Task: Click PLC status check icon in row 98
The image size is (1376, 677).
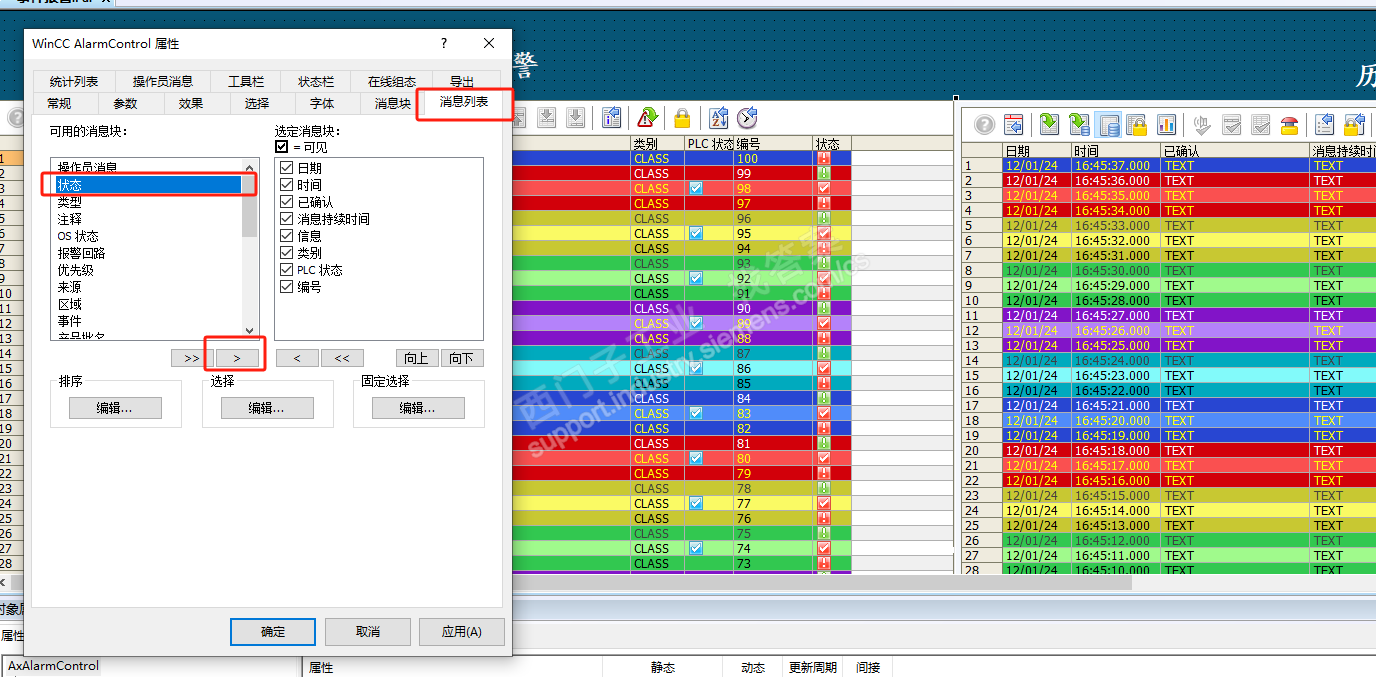Action: point(696,188)
